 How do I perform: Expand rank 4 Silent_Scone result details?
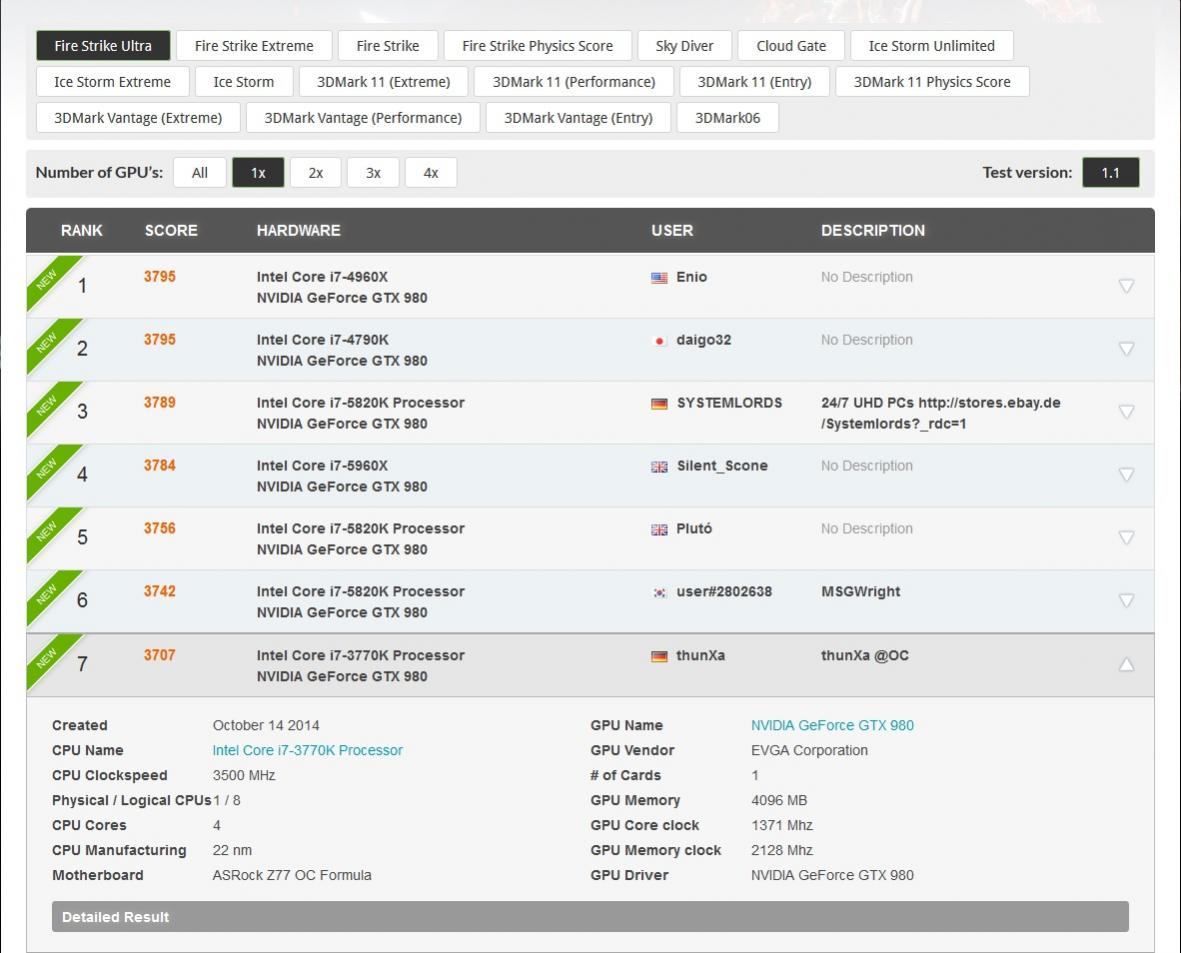tap(1126, 475)
